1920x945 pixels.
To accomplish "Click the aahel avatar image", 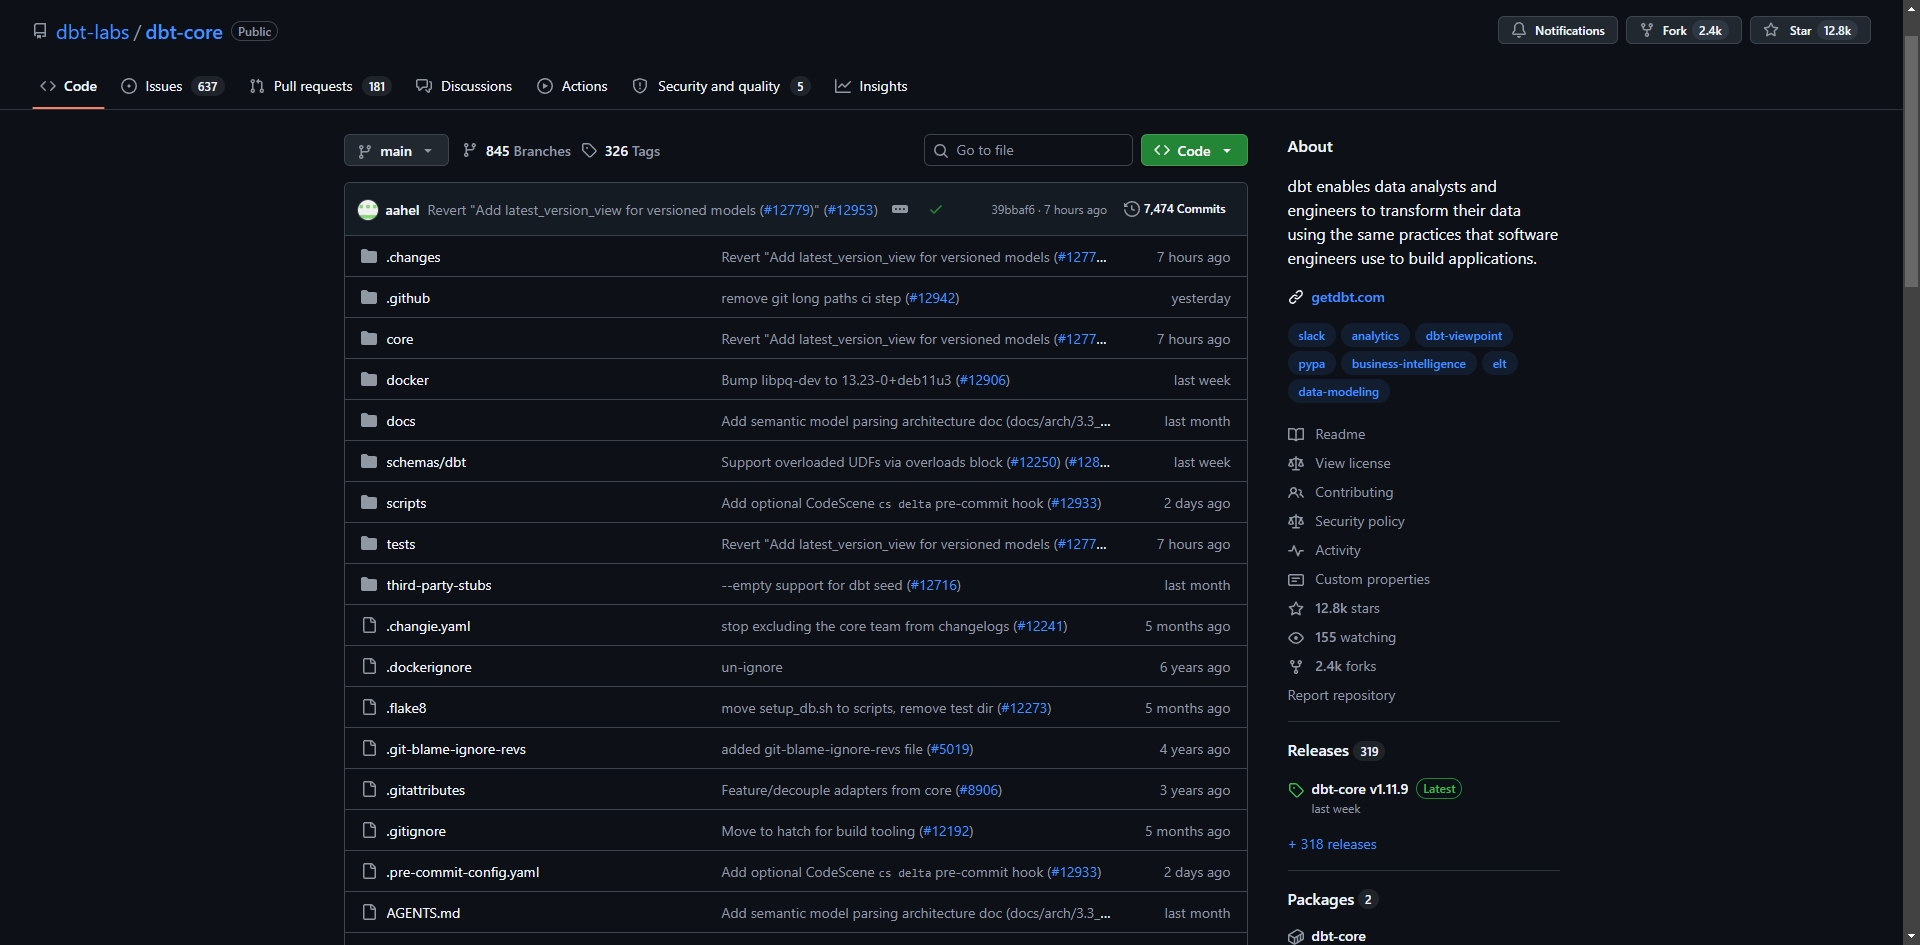I will coord(368,209).
